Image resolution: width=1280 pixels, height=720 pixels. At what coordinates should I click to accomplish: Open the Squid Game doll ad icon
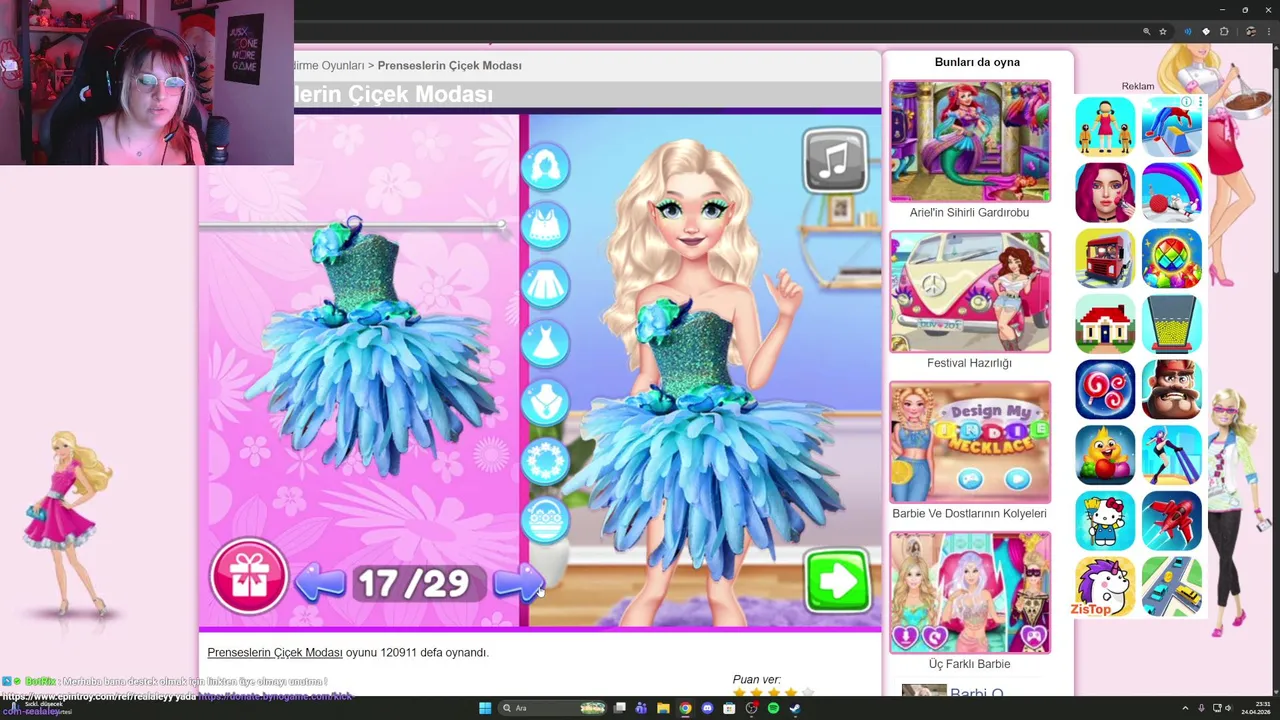[1105, 126]
